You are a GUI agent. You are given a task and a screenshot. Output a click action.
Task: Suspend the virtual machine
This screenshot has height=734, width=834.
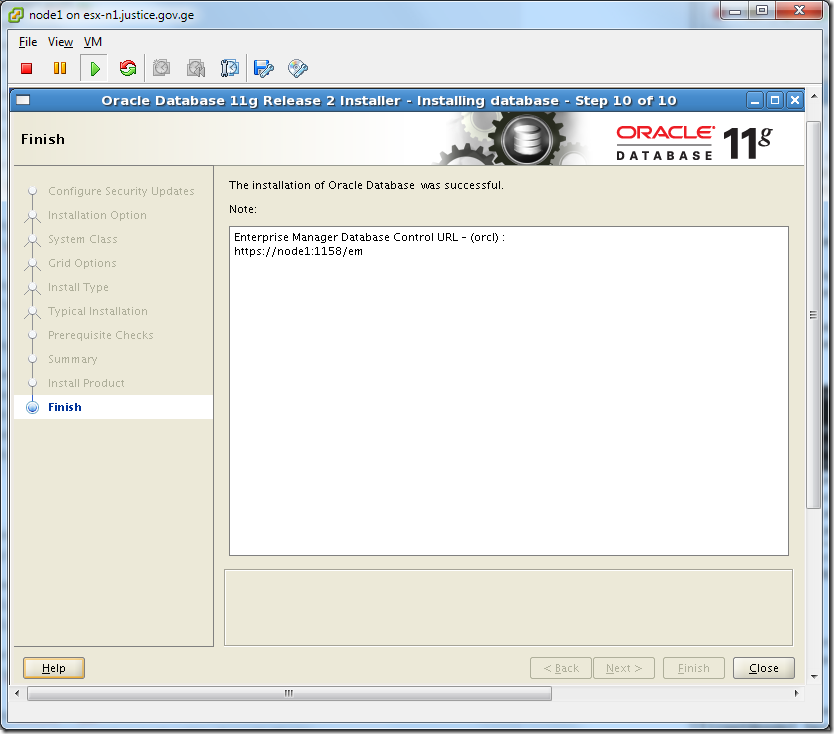click(x=59, y=68)
